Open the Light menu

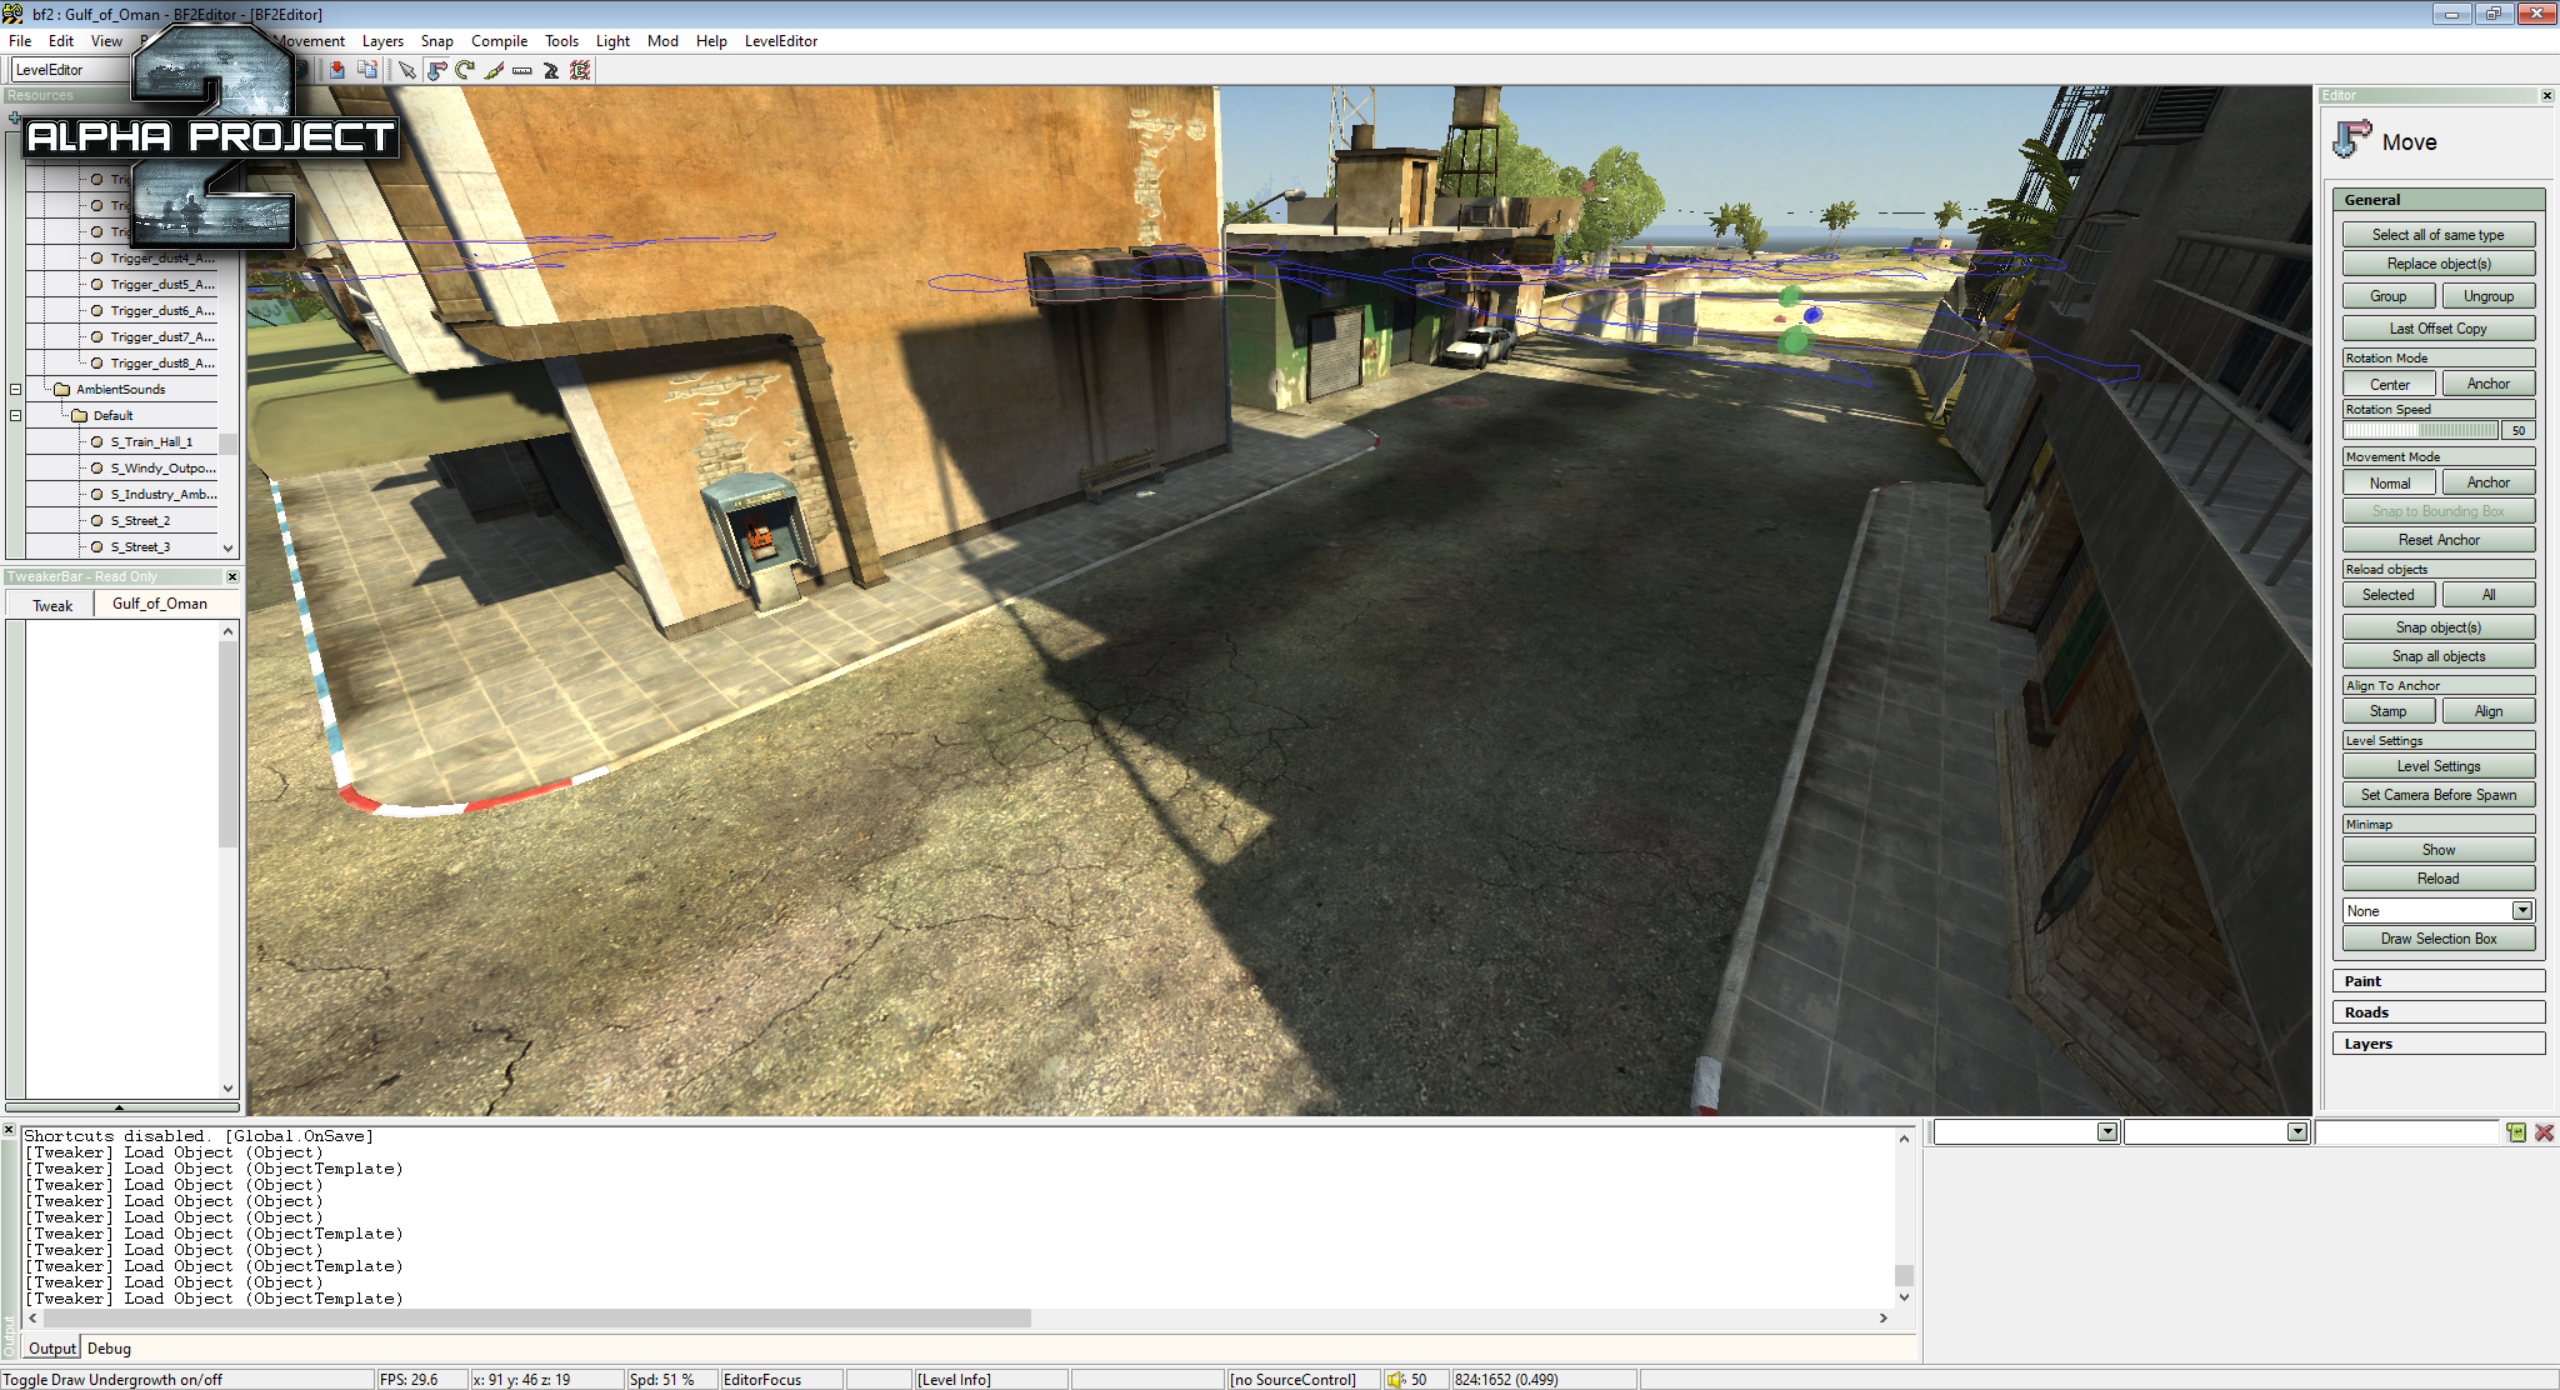point(612,41)
